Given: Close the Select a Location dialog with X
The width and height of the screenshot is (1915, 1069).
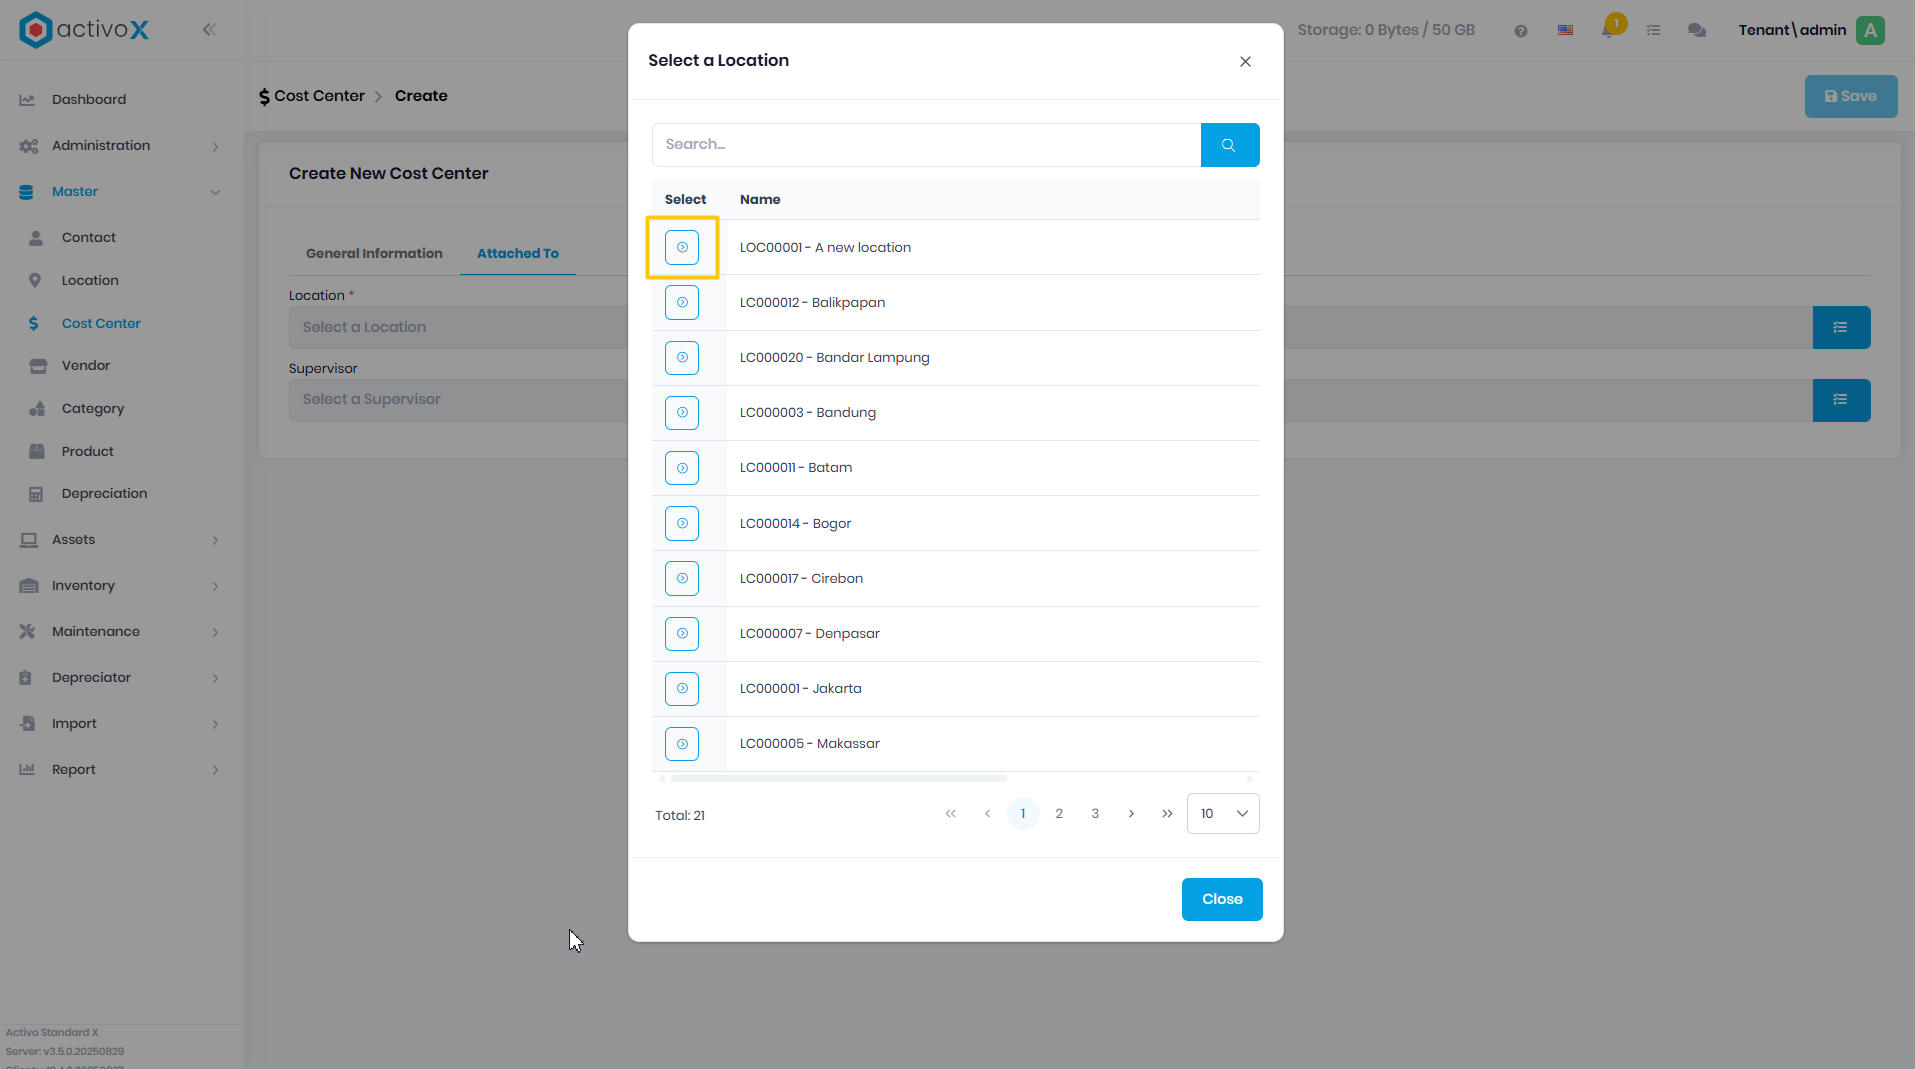Looking at the screenshot, I should (x=1245, y=61).
